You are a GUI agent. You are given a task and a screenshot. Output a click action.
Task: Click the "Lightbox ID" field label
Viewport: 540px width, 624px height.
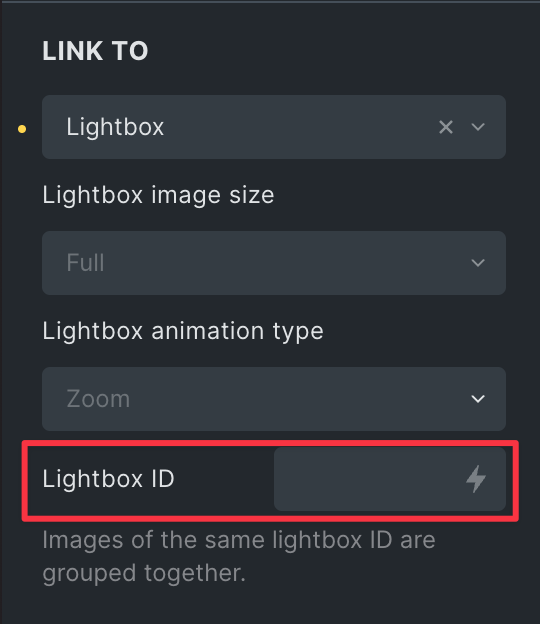point(109,478)
